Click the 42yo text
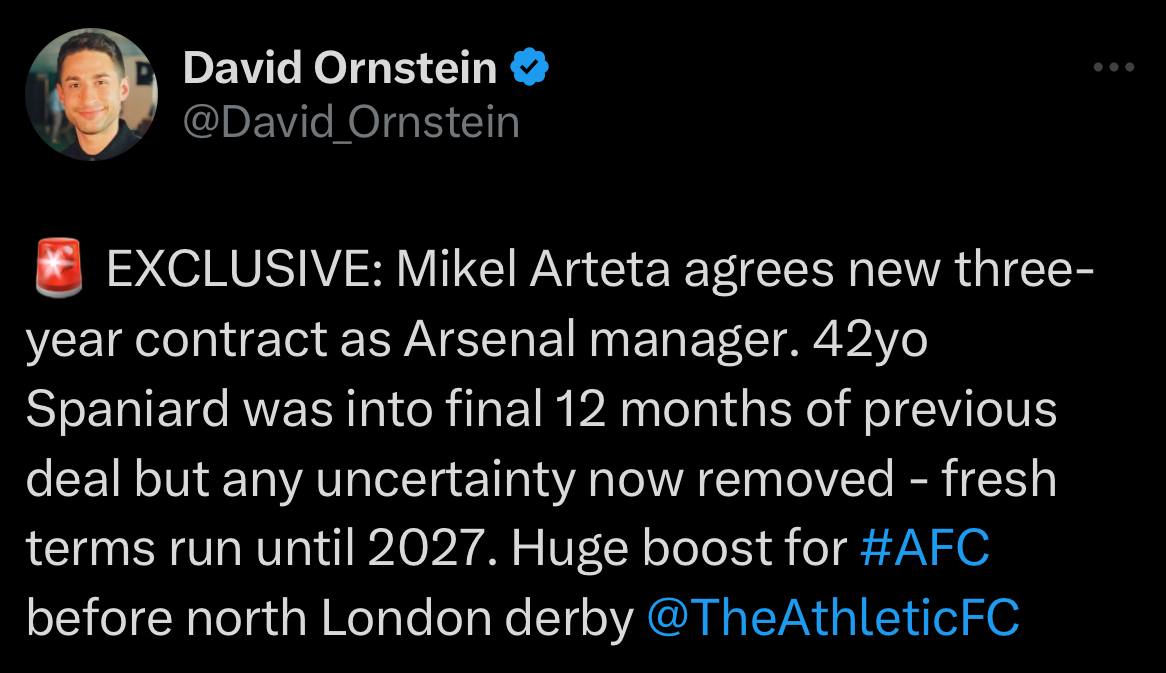1166x673 pixels. 870,341
